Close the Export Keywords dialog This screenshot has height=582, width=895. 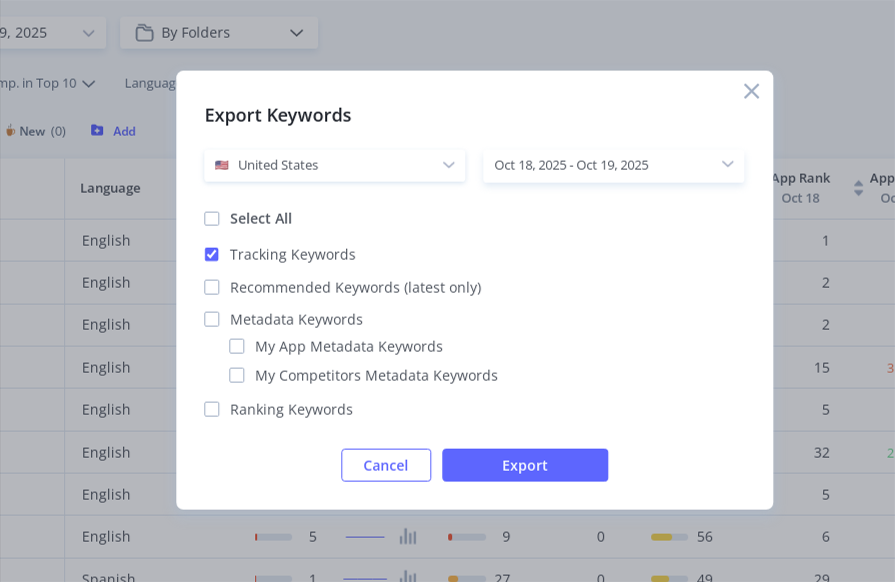point(751,91)
